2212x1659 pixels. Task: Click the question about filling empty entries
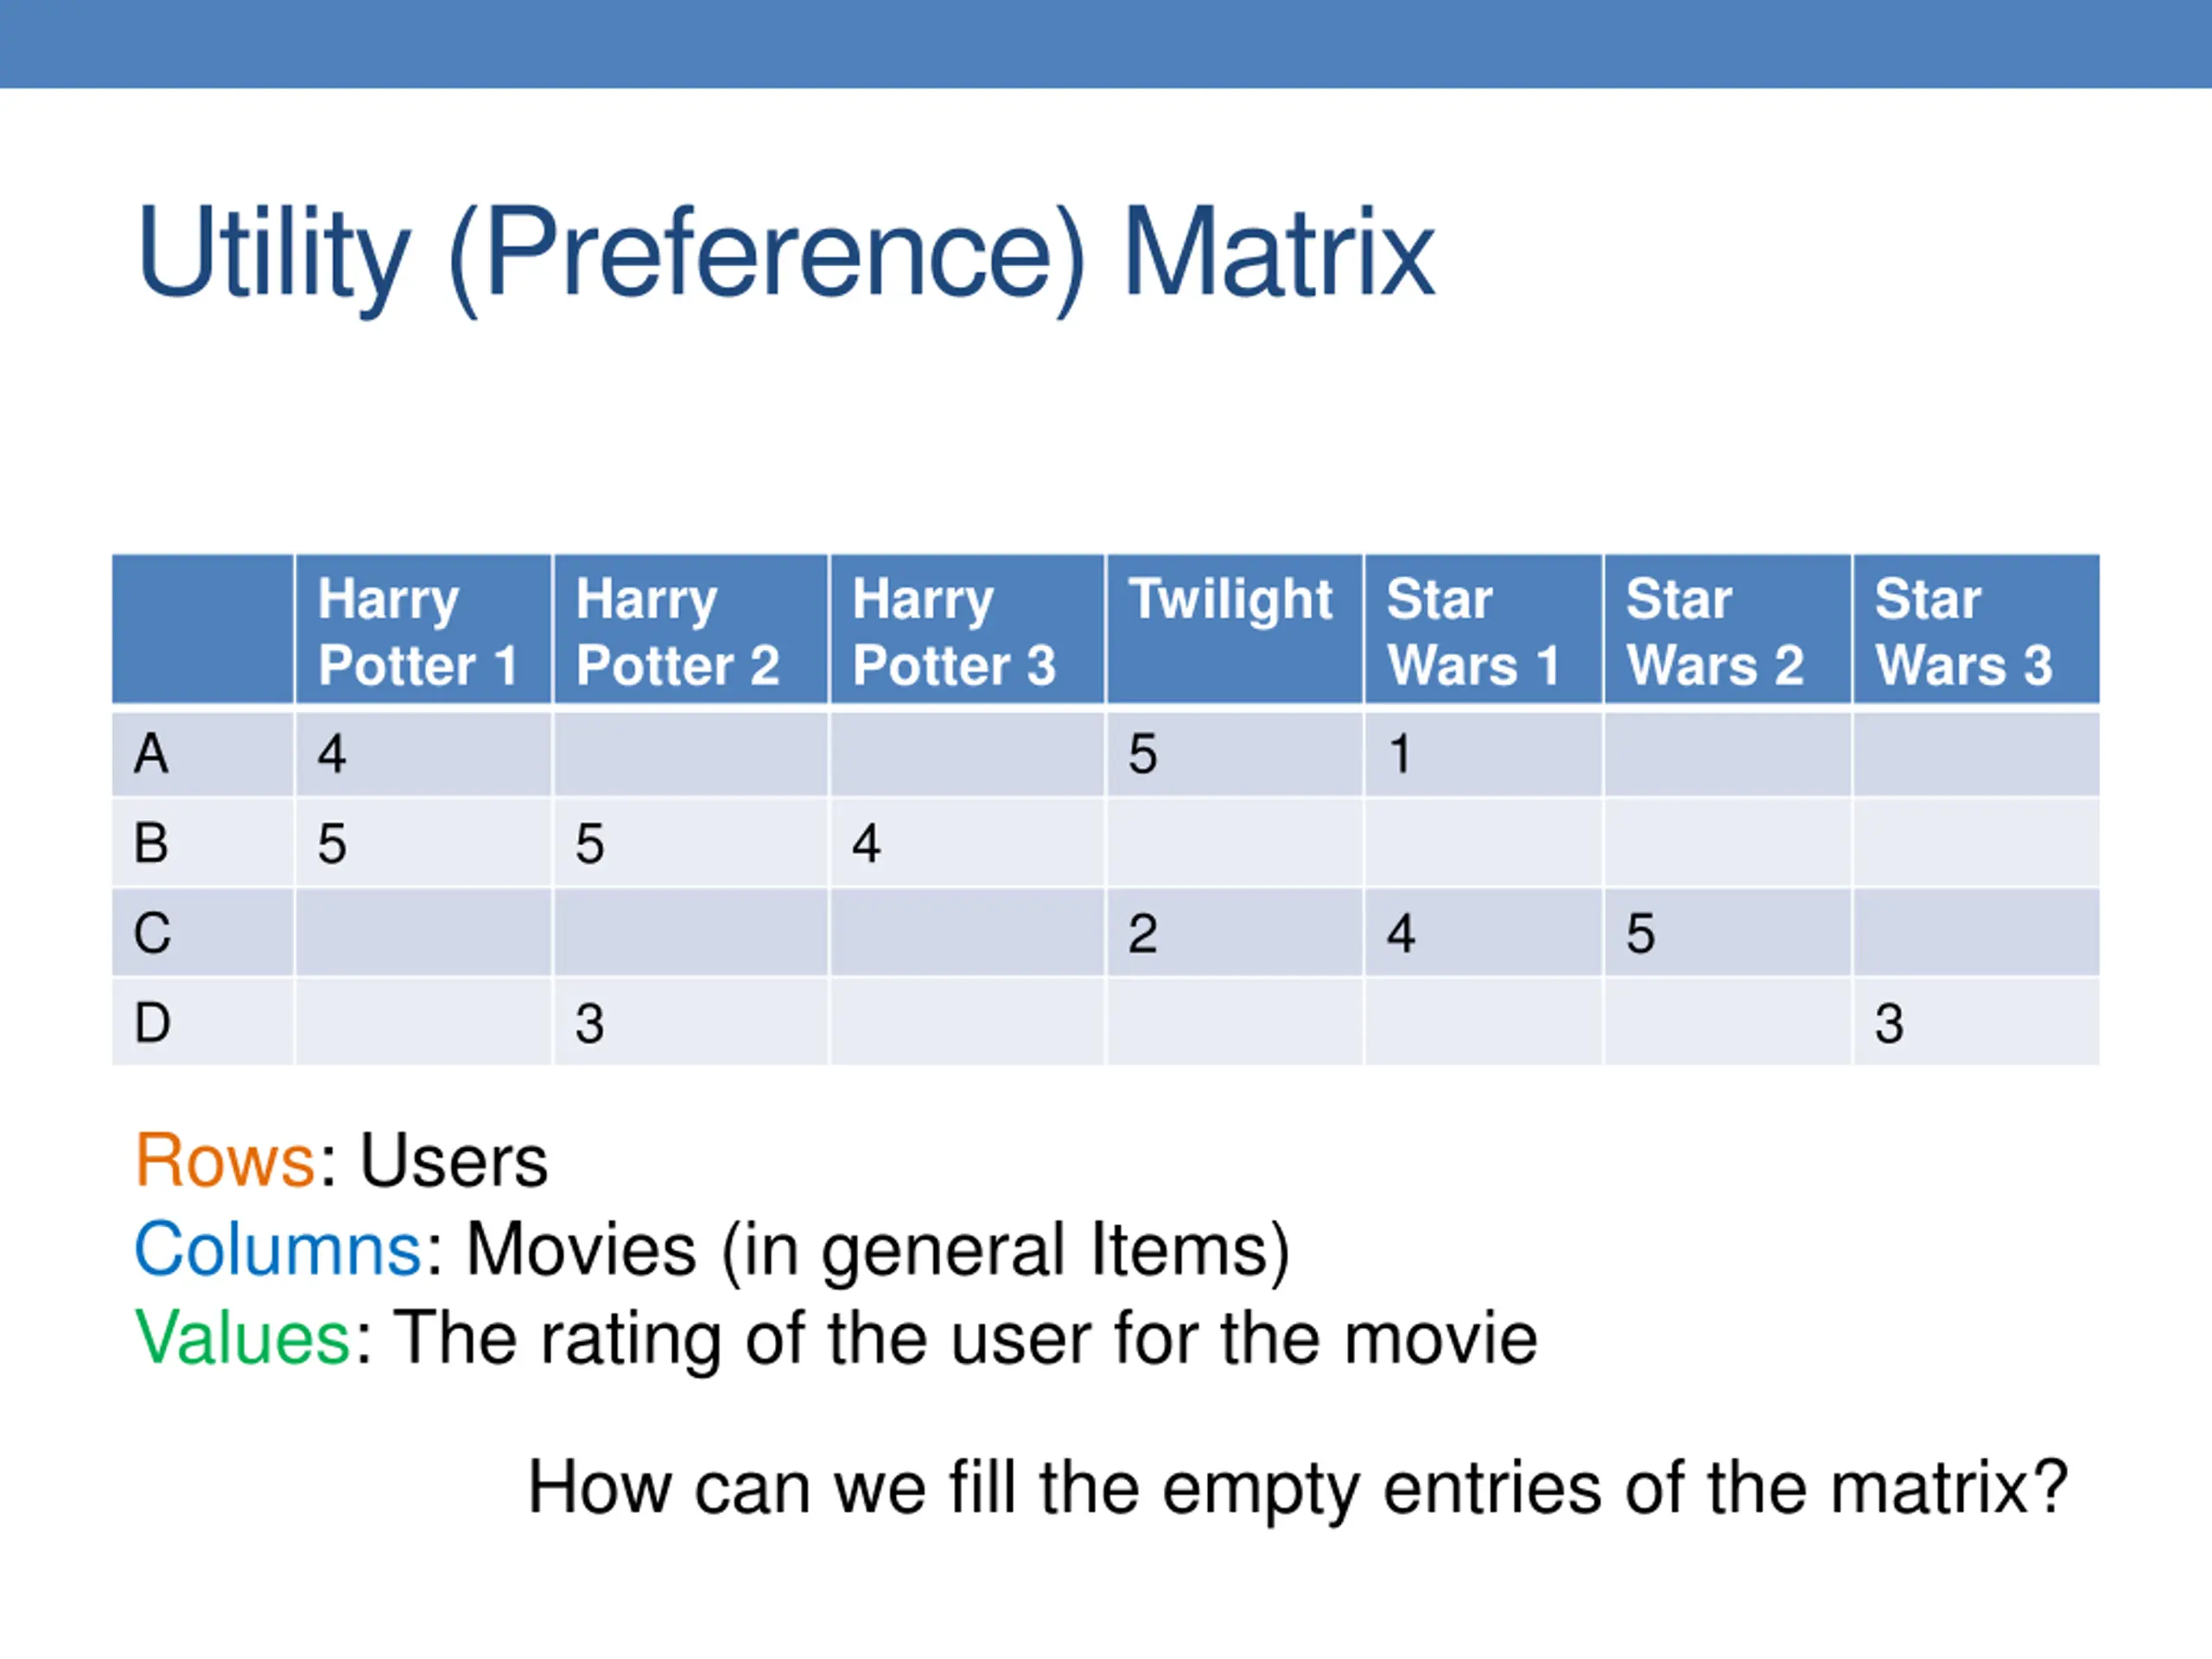[x=1298, y=1489]
